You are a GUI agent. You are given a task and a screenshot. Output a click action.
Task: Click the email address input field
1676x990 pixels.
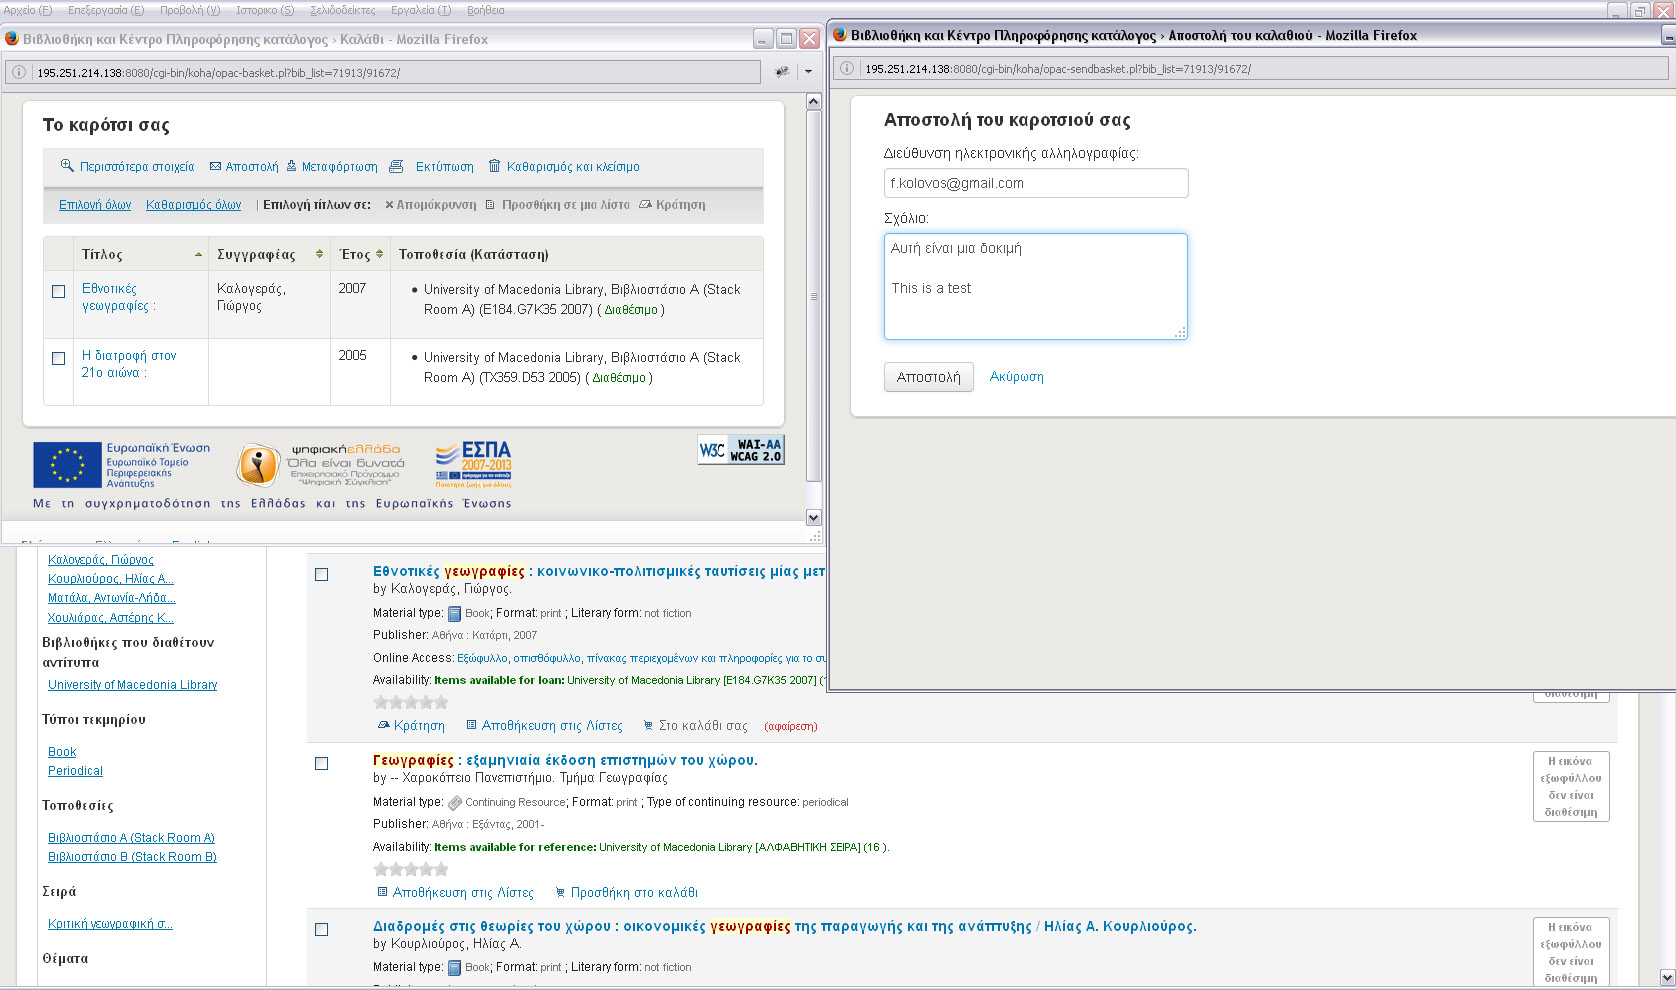click(1035, 183)
